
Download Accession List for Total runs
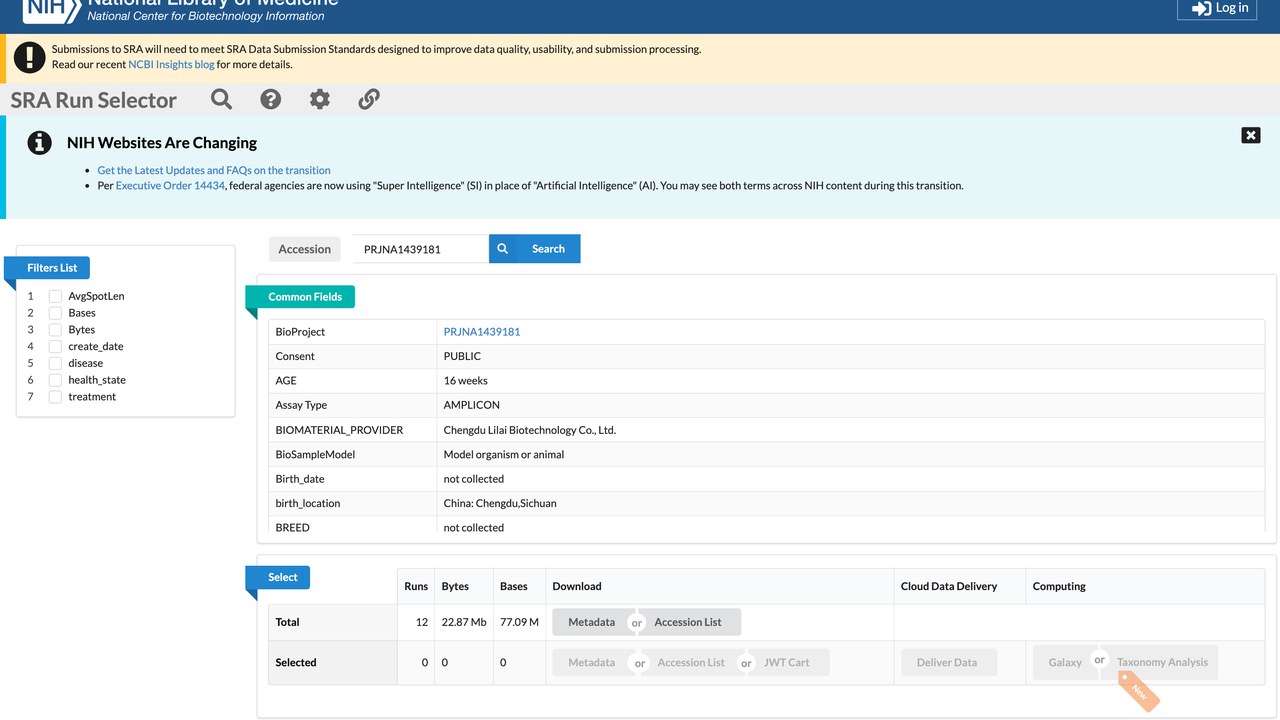point(688,622)
